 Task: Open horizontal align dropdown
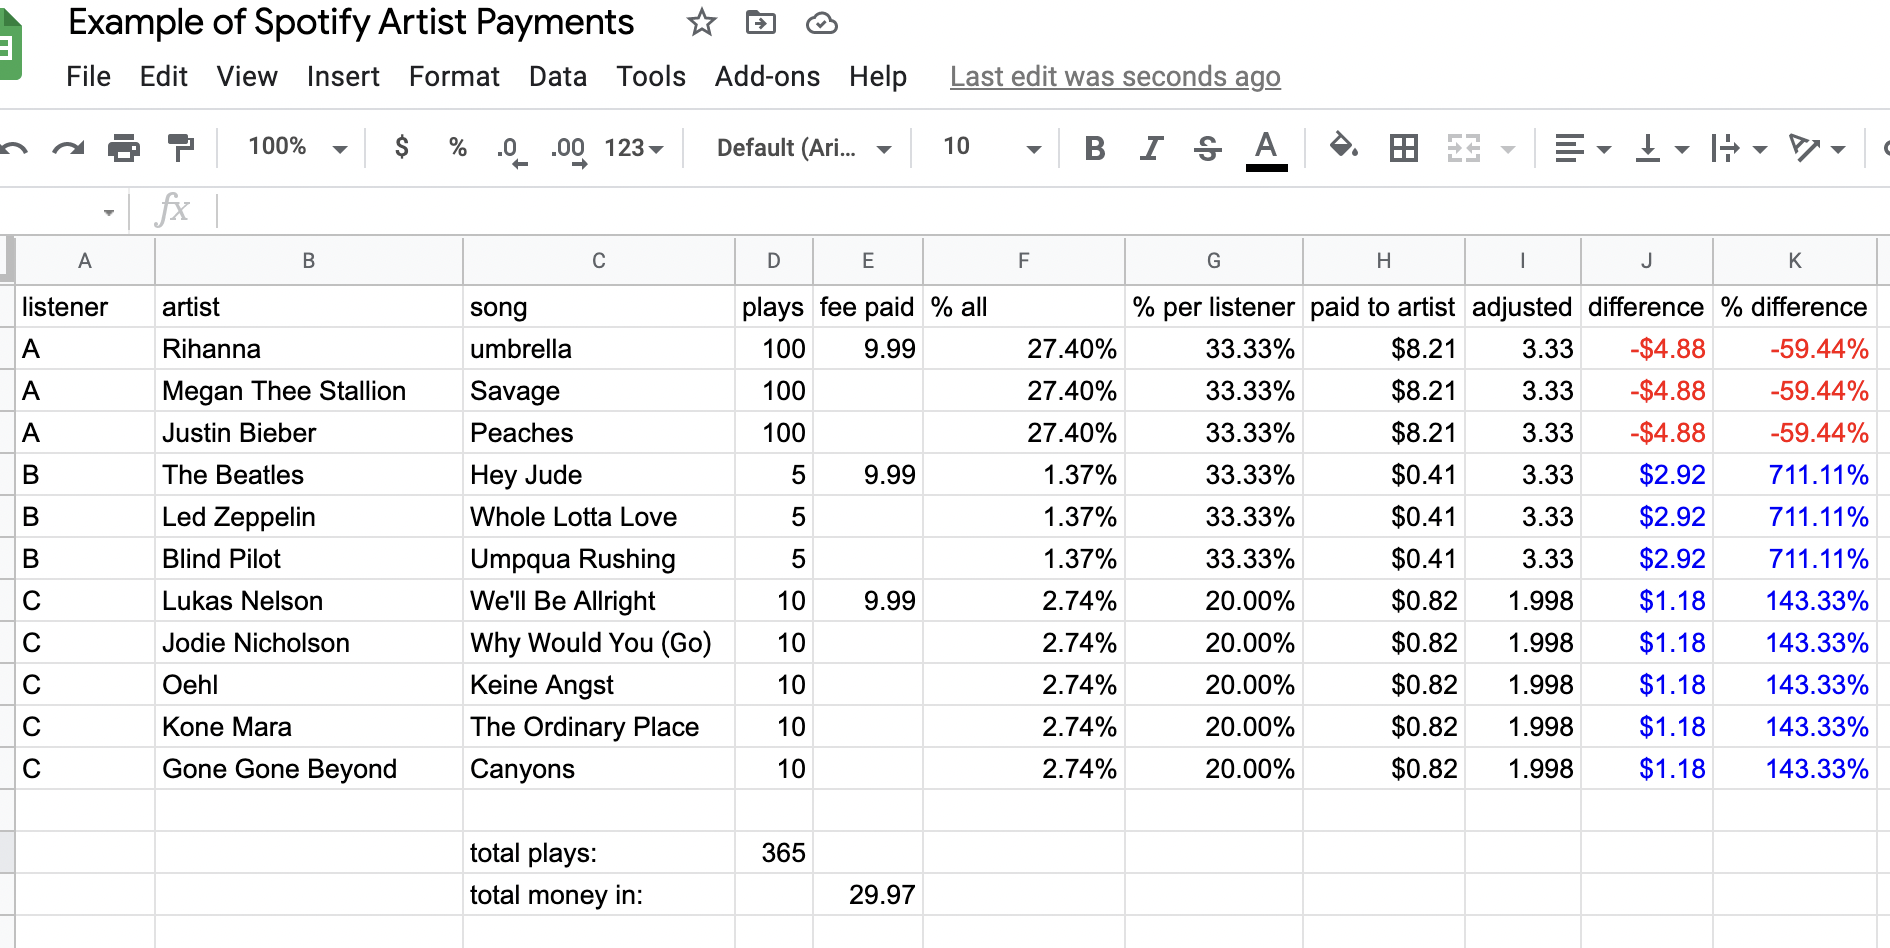click(1582, 149)
